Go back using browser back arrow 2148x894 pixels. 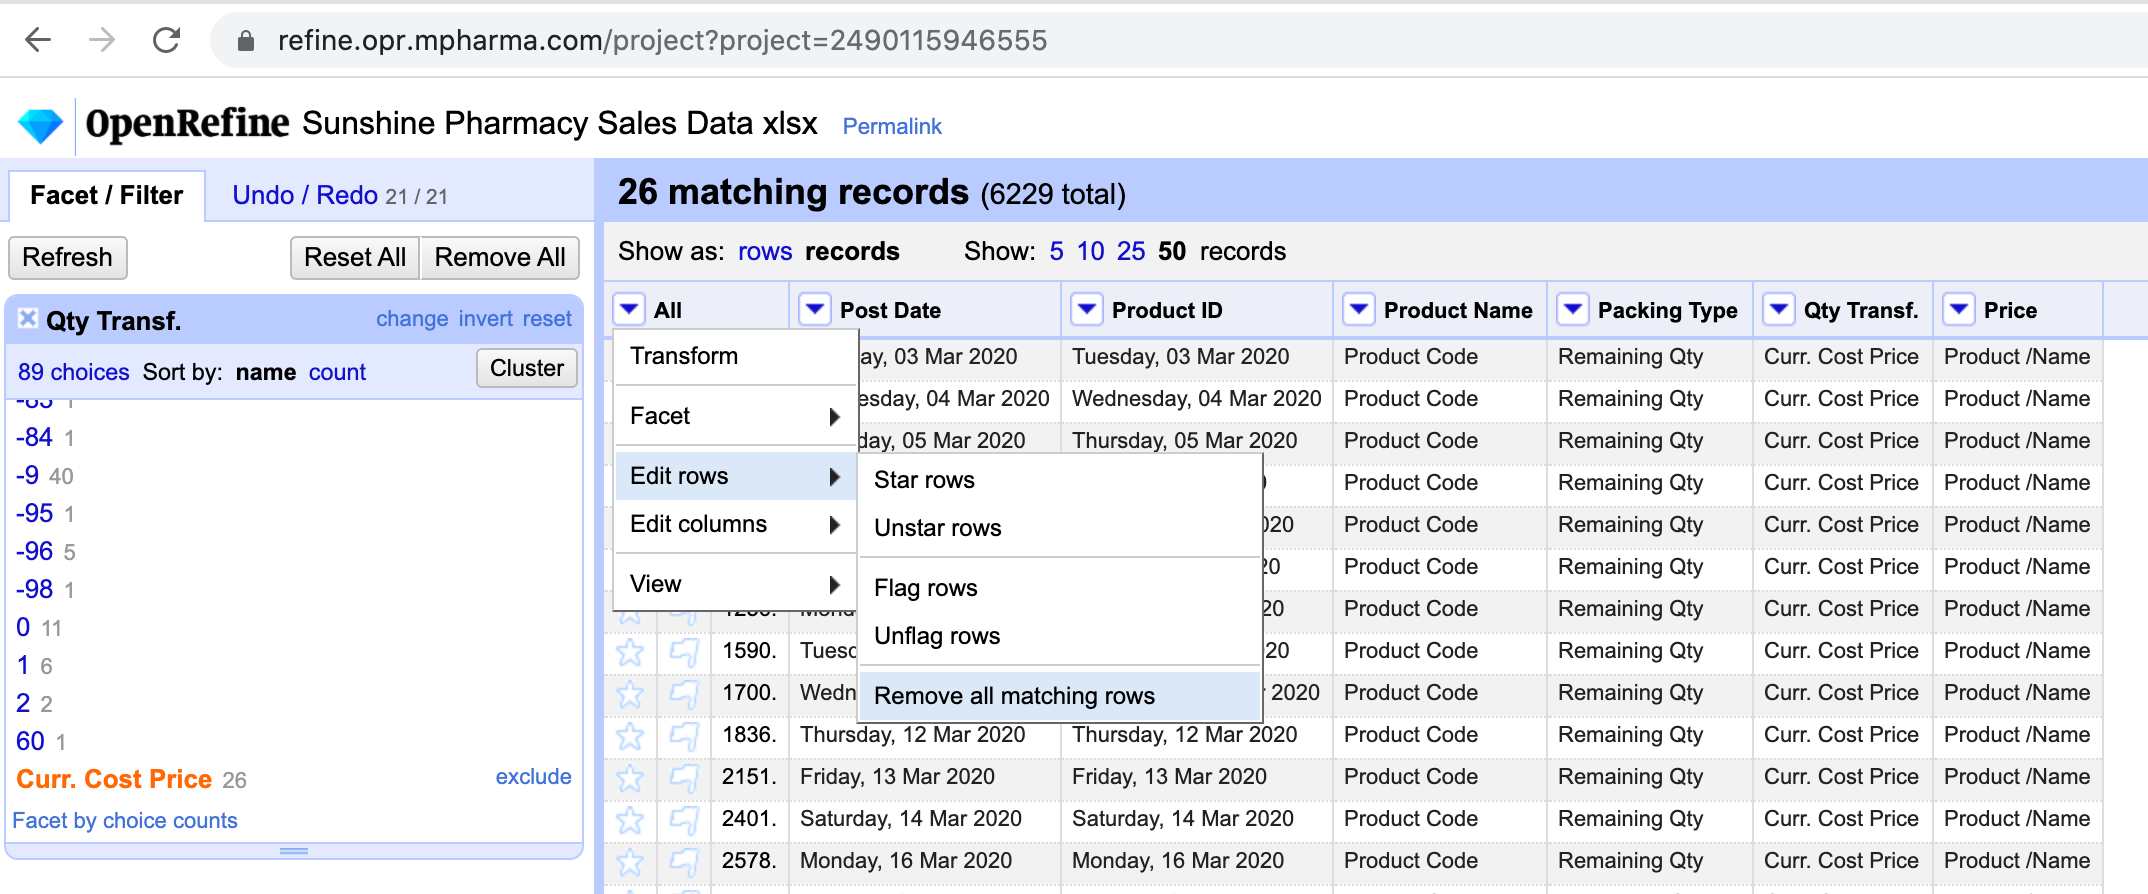click(38, 40)
